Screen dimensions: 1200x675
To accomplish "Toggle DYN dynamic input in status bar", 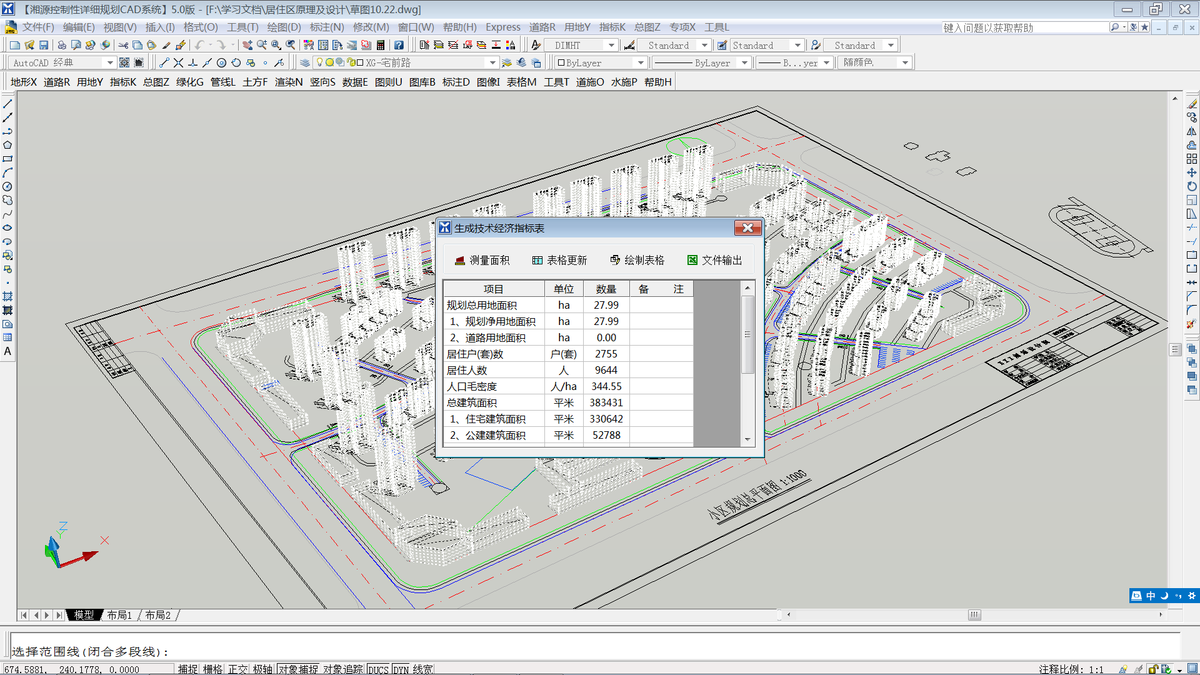I will tap(400, 669).
